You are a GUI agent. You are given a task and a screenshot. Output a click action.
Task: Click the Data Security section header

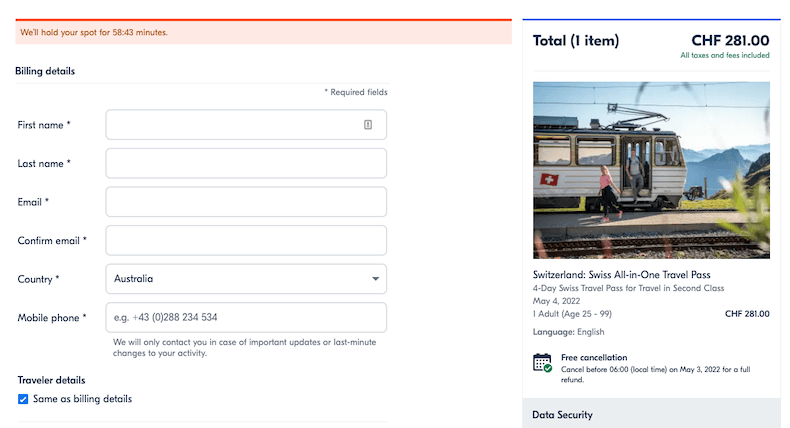[563, 414]
